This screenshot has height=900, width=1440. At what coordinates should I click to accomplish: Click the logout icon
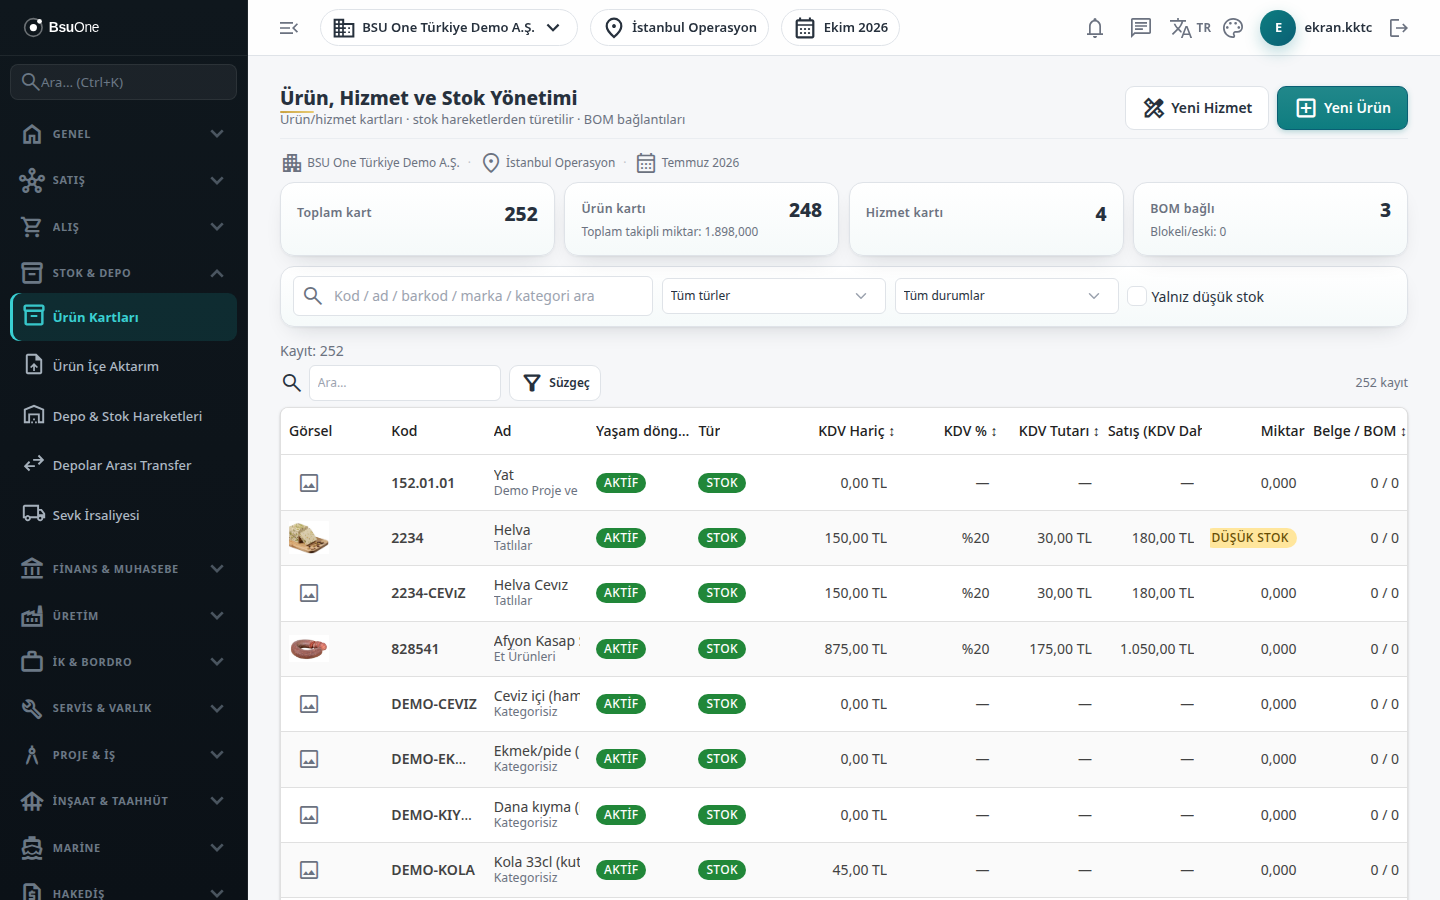(x=1399, y=28)
